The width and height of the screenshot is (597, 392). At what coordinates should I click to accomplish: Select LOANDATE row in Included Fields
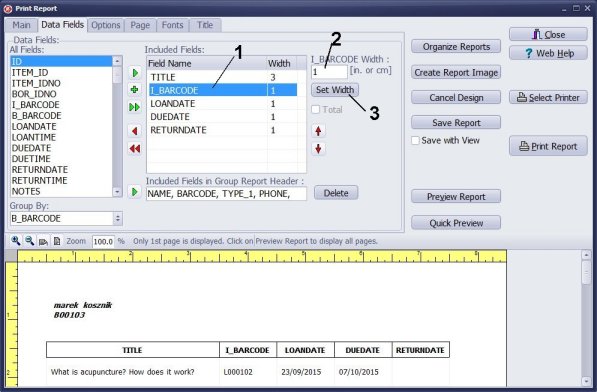tap(223, 104)
